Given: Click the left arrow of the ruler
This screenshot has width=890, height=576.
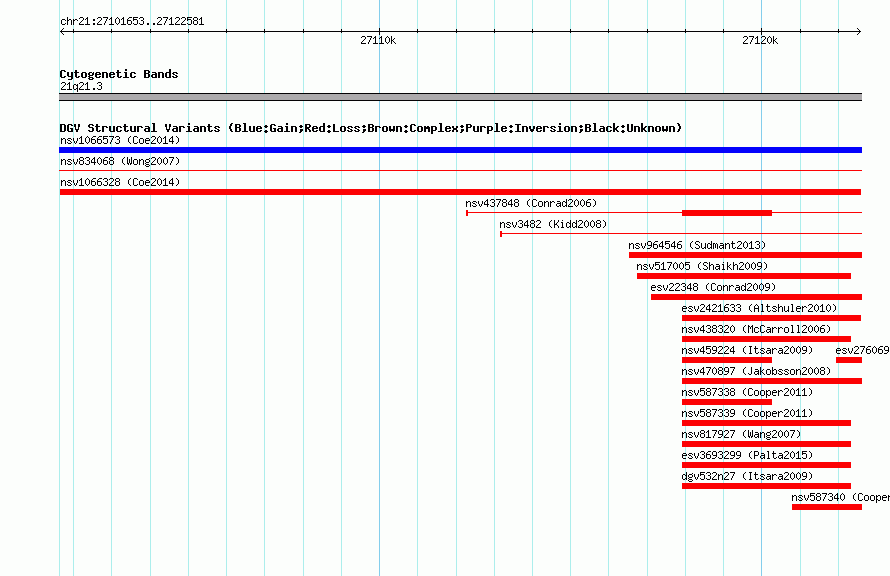Looking at the screenshot, I should pyautogui.click(x=63, y=31).
